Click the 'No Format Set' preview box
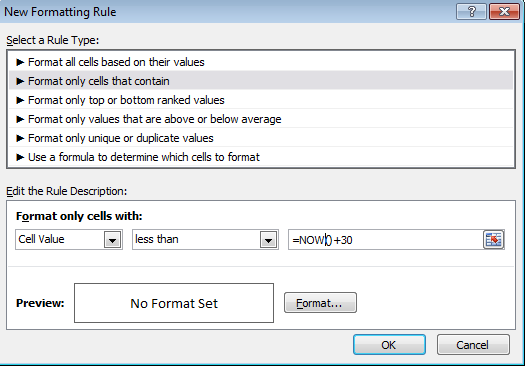 click(x=174, y=303)
